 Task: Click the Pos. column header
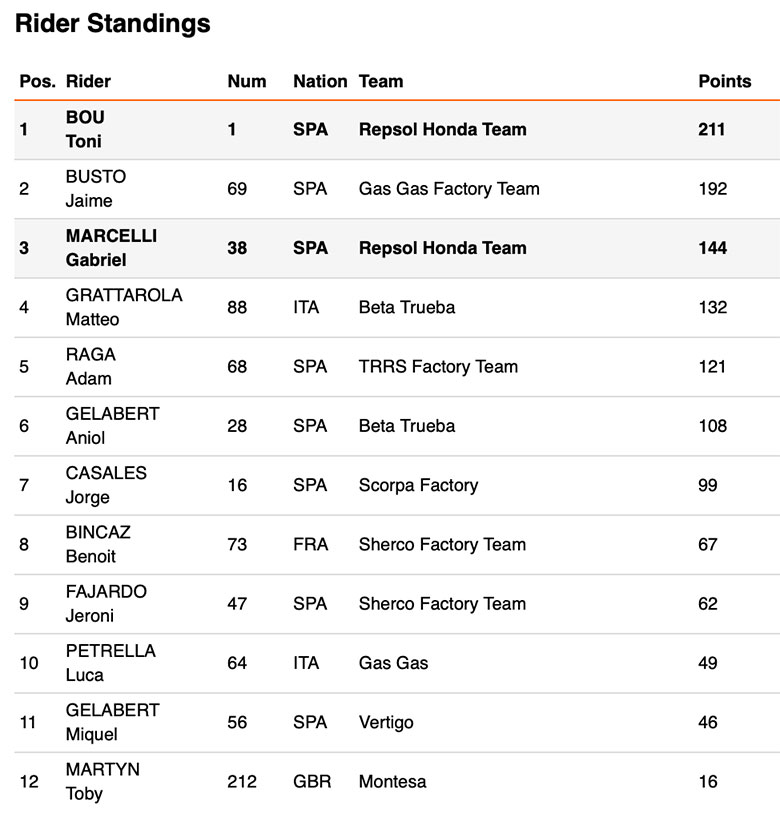click(x=36, y=81)
